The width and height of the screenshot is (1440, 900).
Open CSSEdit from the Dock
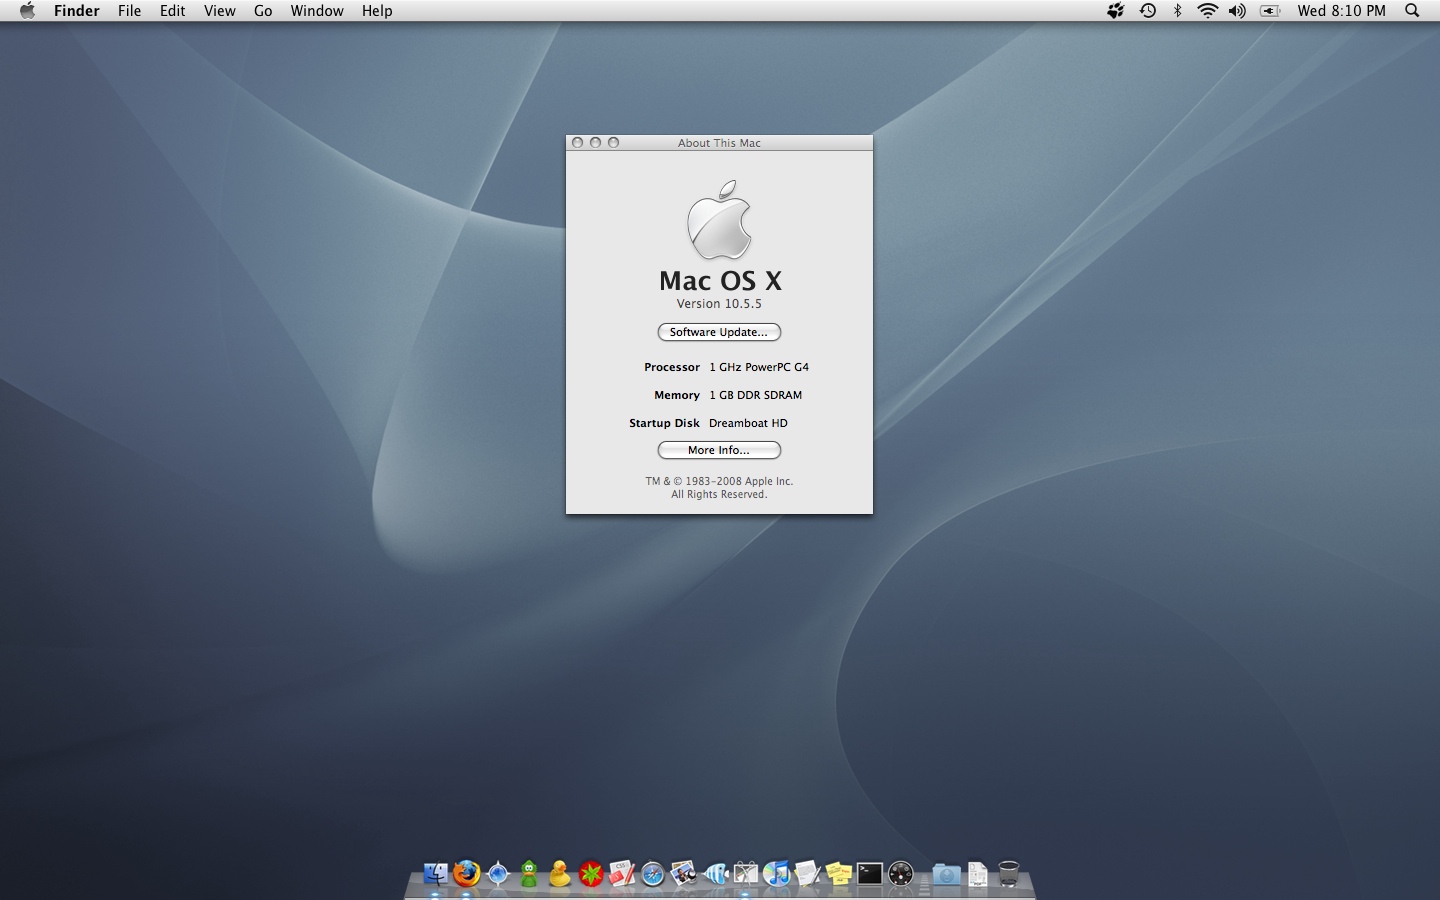point(622,874)
